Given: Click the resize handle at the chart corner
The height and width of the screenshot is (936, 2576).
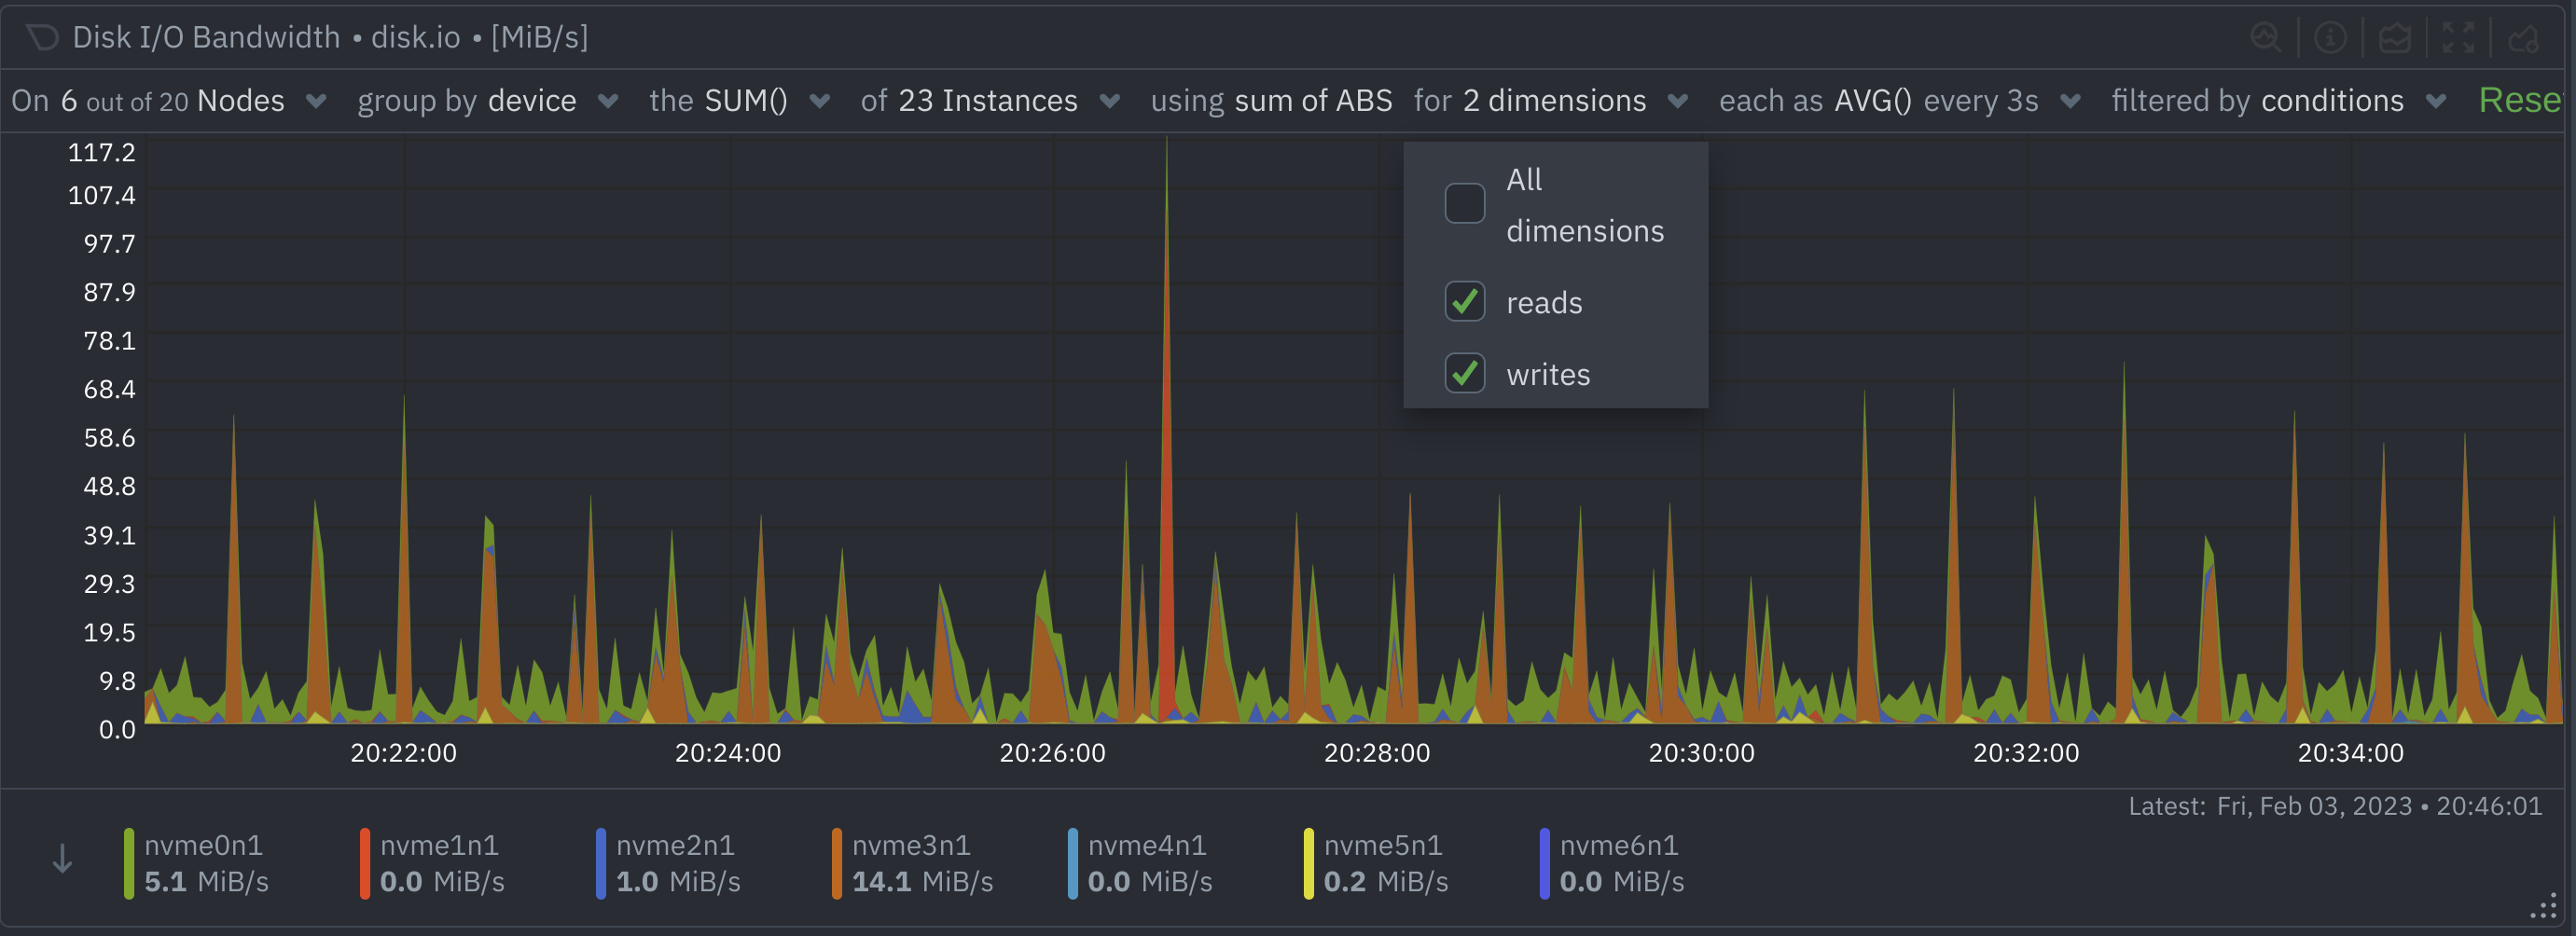Looking at the screenshot, I should (2544, 907).
